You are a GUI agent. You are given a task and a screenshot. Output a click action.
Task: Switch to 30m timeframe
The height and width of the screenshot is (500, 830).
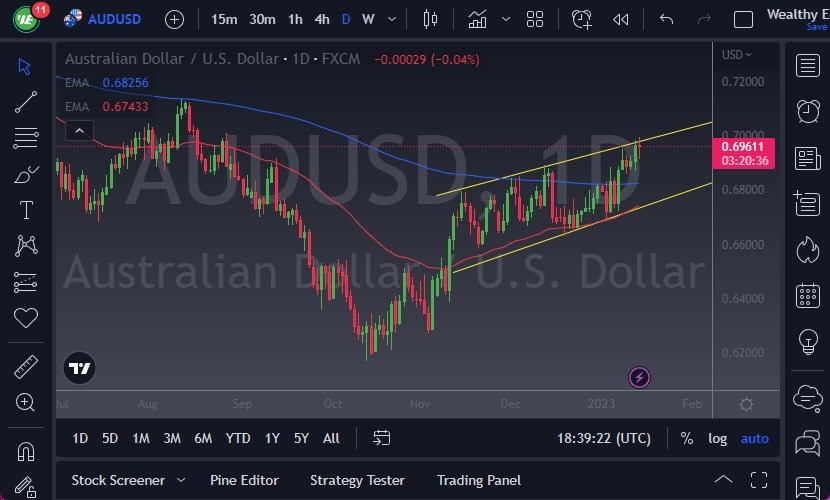click(x=262, y=20)
